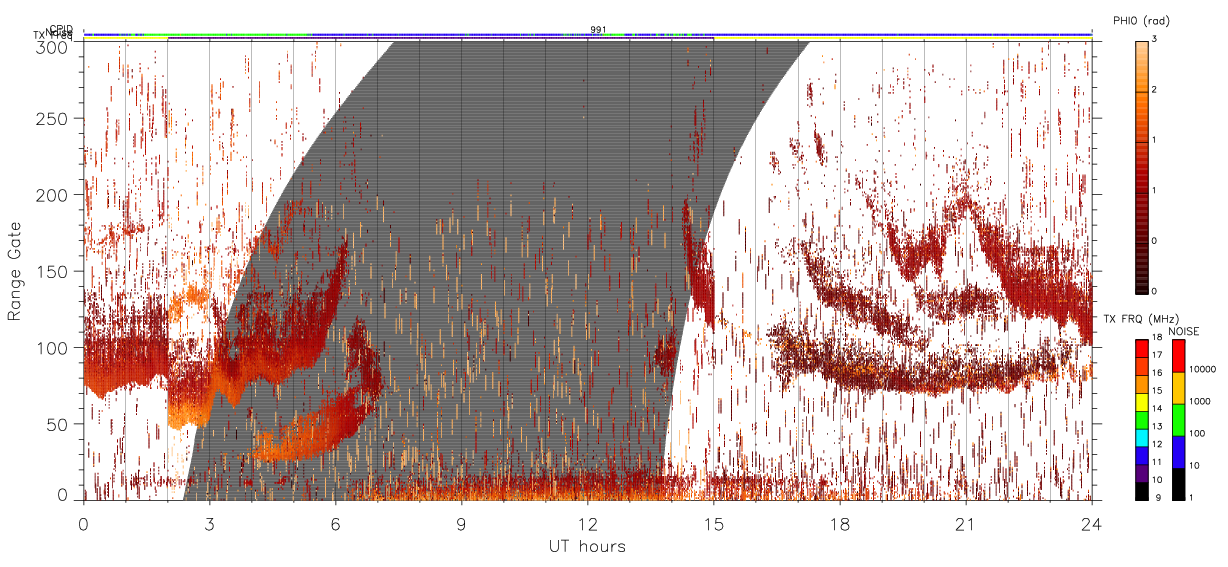Click the UT hours tick label 24
1228x567 pixels.
tap(1091, 523)
